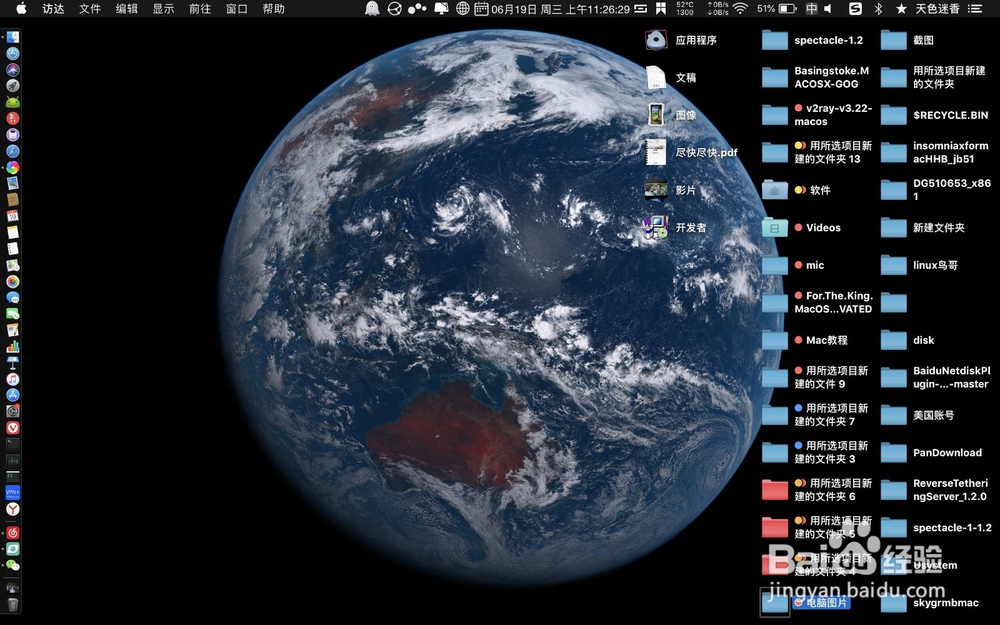This screenshot has height=625, width=1000.
Task: Select the linux鸟哥 folder
Action: pyautogui.click(x=919, y=265)
